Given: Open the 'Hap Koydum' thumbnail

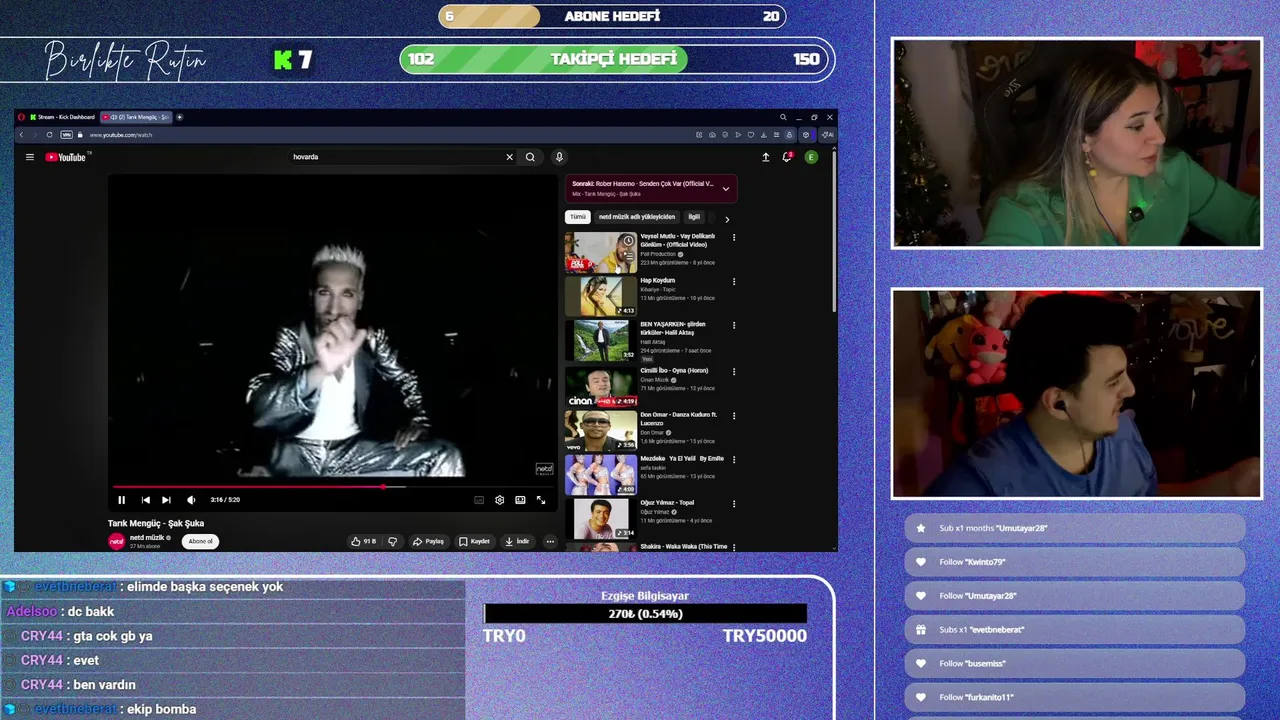Looking at the screenshot, I should click(600, 296).
